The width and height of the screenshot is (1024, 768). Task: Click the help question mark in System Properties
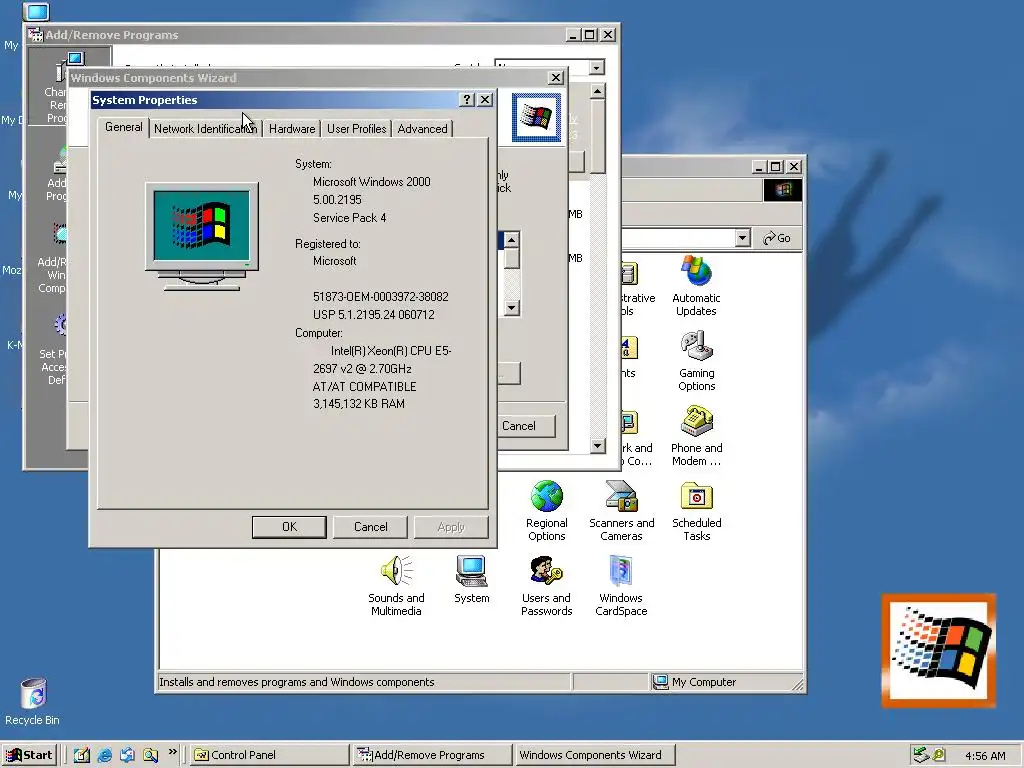pyautogui.click(x=467, y=100)
